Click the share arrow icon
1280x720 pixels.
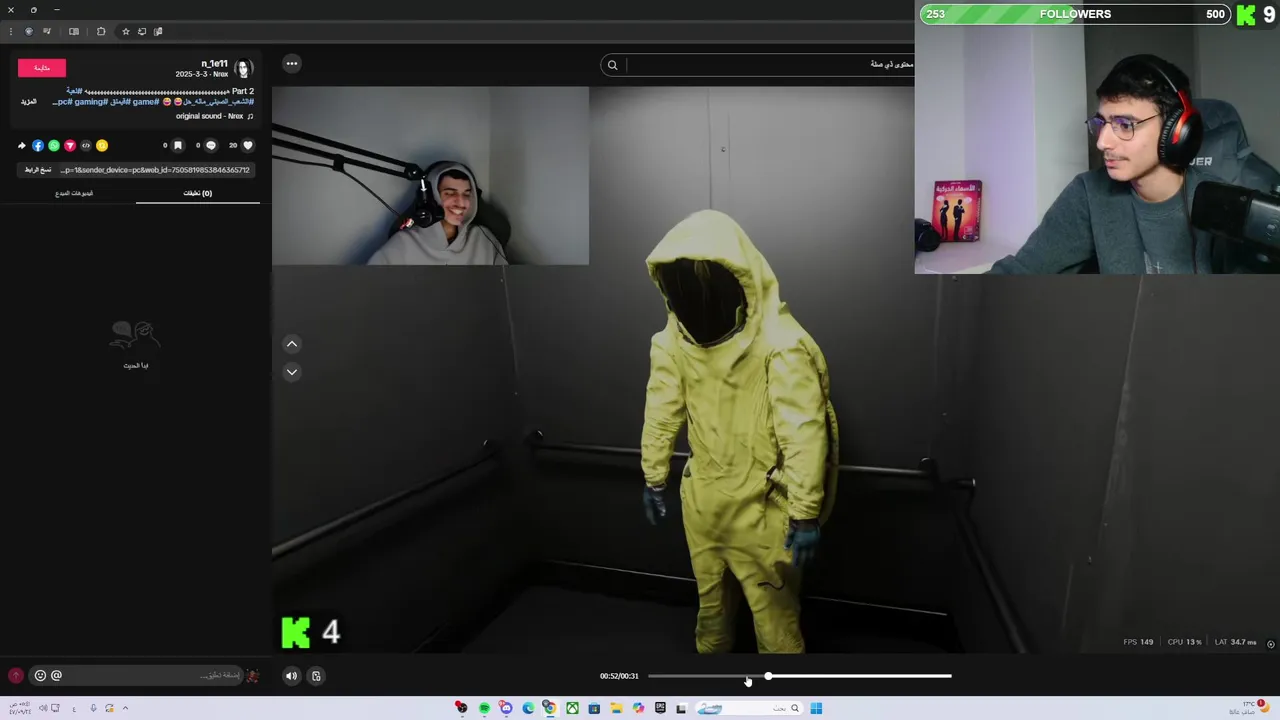click(22, 145)
